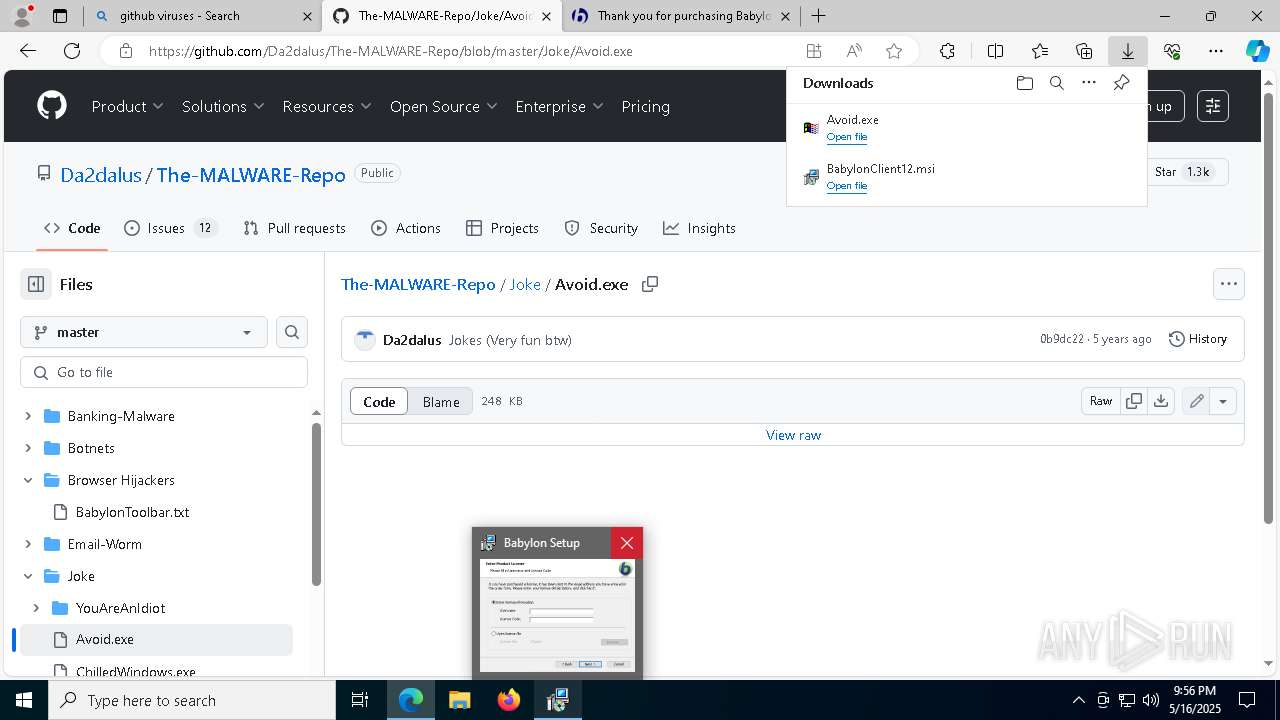The height and width of the screenshot is (720, 1280).
Task: Open Task View on taskbar
Action: click(360, 700)
